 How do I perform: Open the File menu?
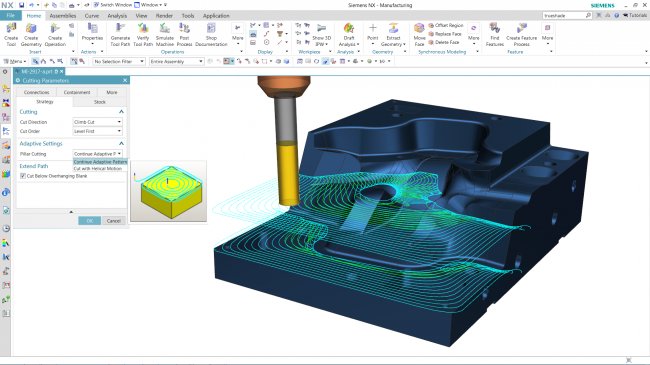click(11, 15)
